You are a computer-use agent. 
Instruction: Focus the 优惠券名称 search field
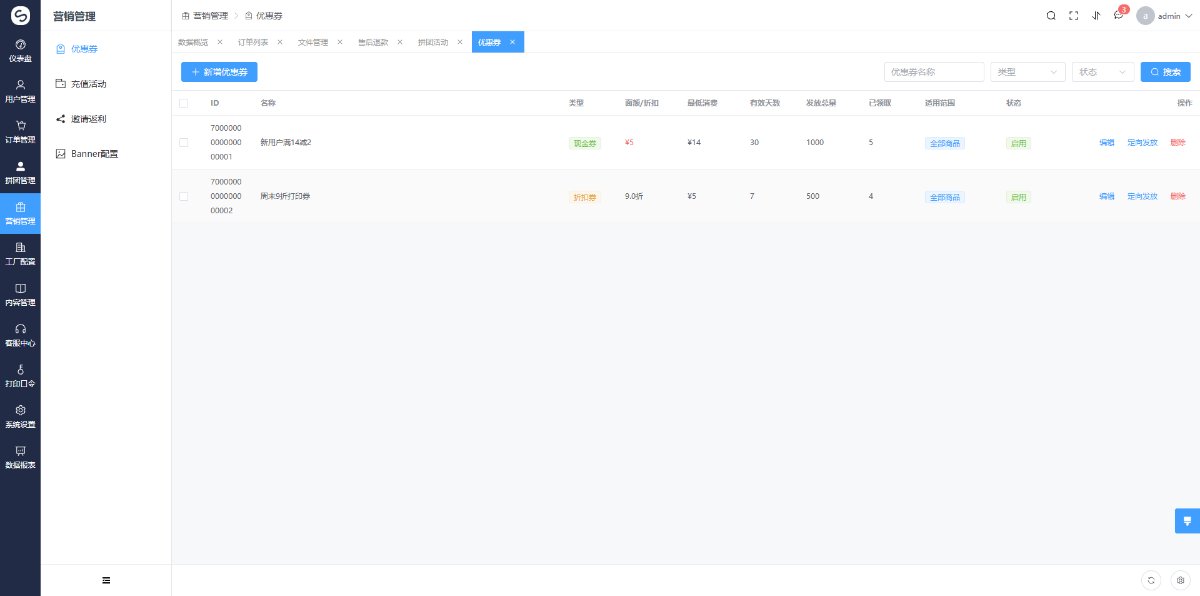935,72
